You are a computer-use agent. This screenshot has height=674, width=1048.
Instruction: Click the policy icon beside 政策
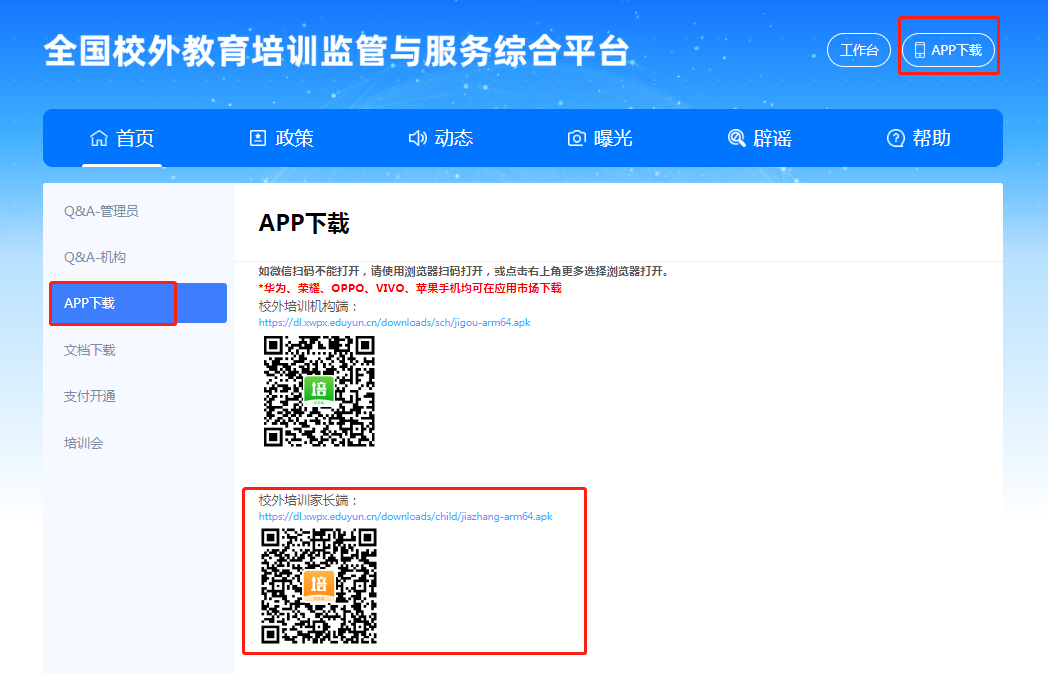coord(258,138)
